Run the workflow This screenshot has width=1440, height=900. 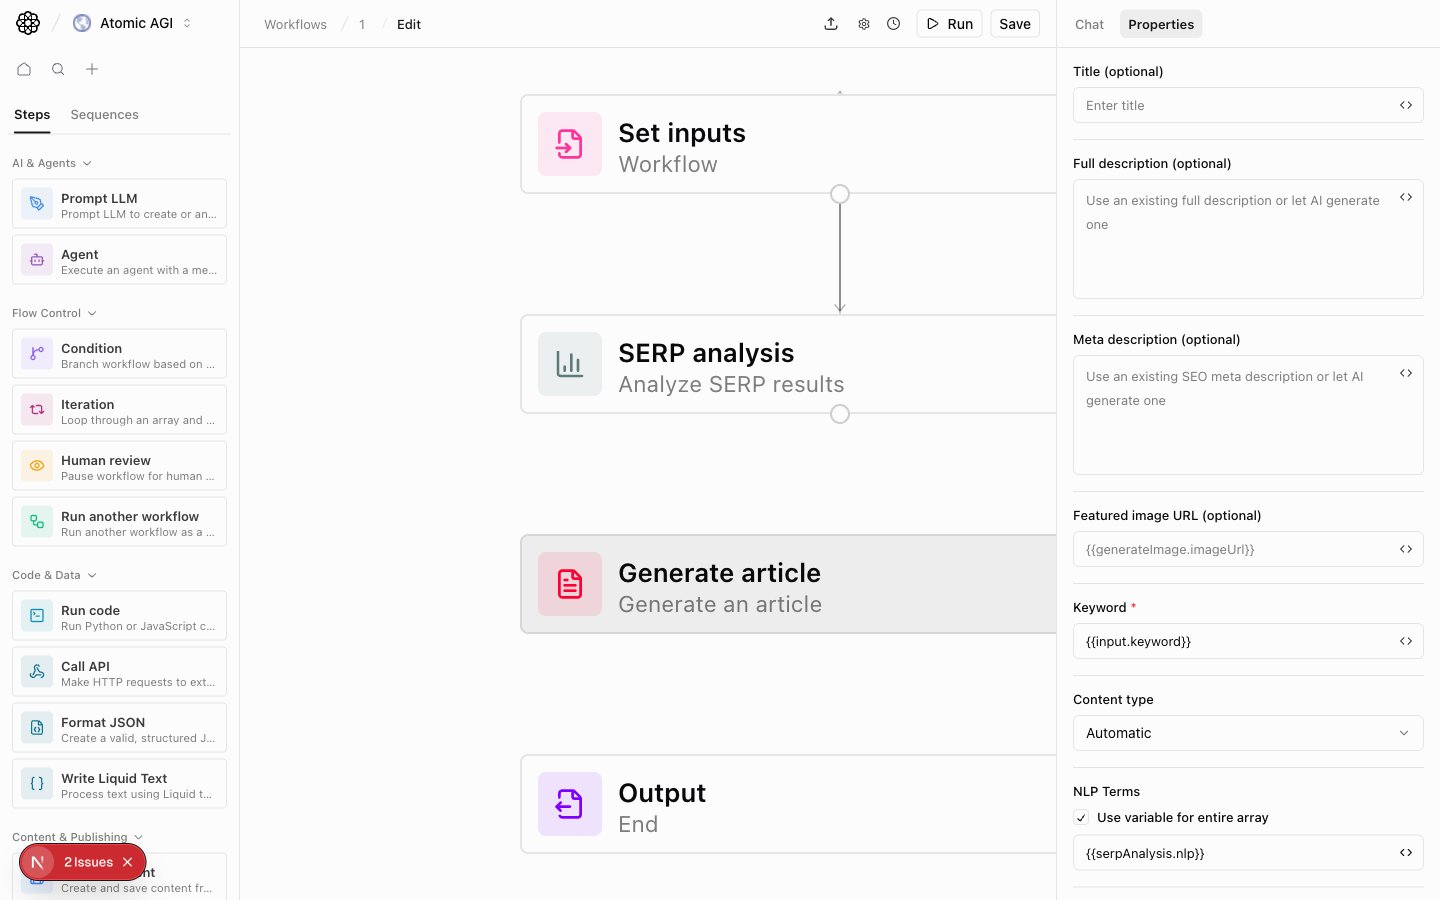coord(949,24)
